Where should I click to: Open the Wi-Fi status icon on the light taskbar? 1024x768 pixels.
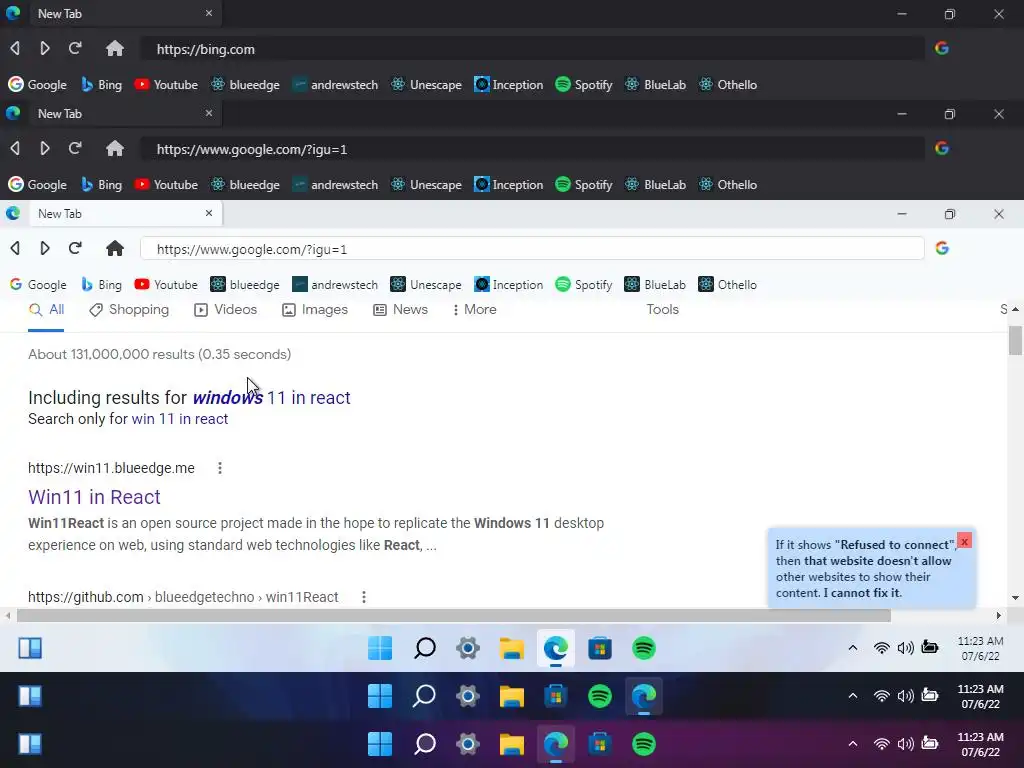click(x=882, y=648)
